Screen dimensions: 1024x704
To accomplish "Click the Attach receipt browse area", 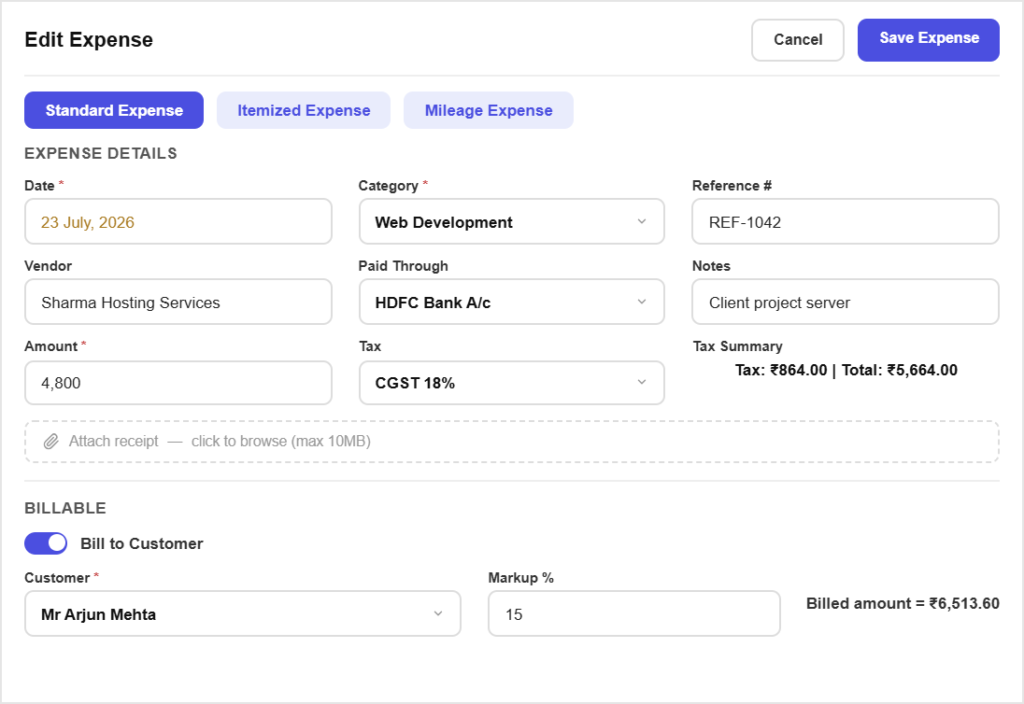I will [511, 441].
